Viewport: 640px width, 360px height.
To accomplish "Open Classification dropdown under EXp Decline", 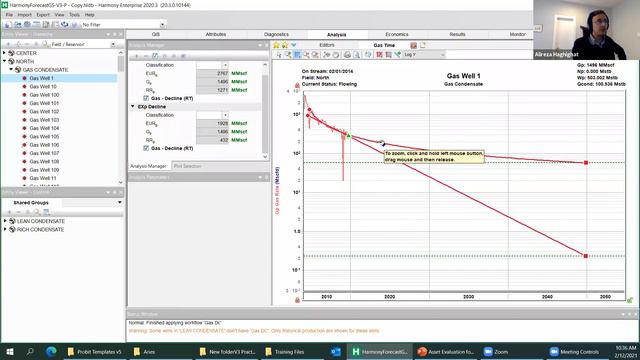I will [225, 115].
